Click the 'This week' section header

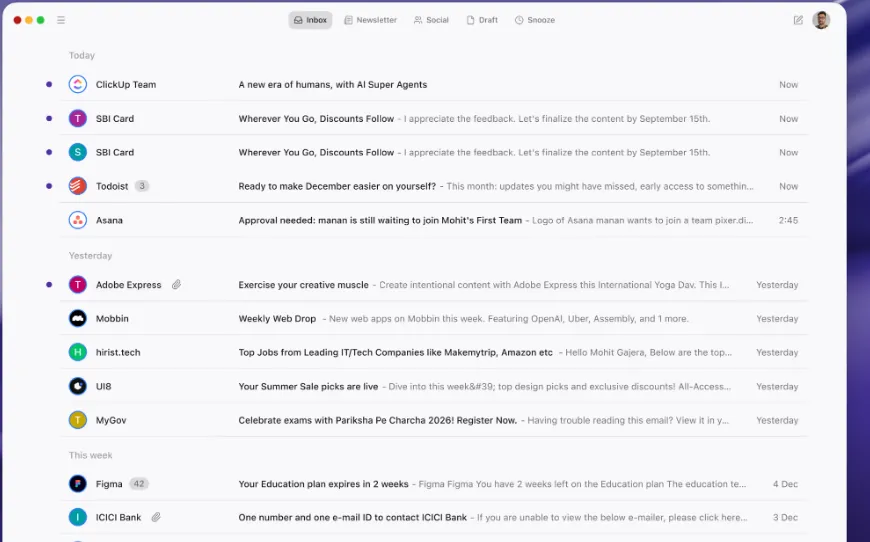pos(90,455)
